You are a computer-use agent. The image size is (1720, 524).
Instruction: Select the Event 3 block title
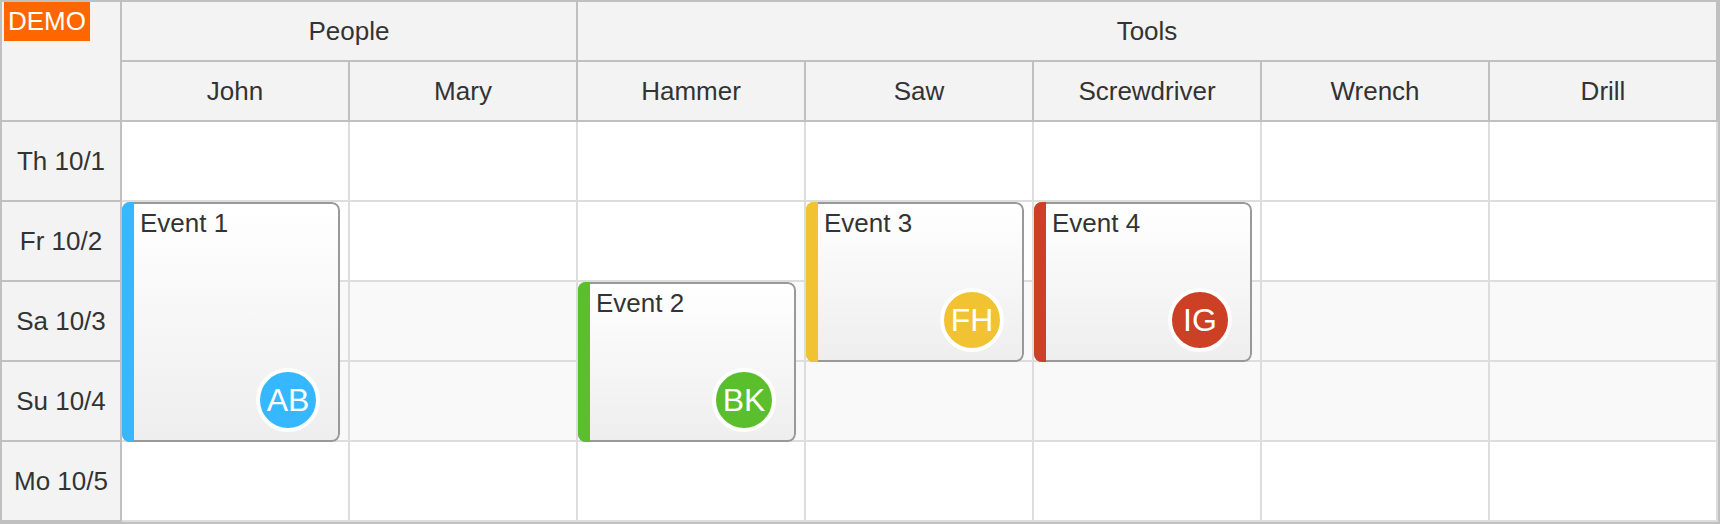tap(868, 223)
